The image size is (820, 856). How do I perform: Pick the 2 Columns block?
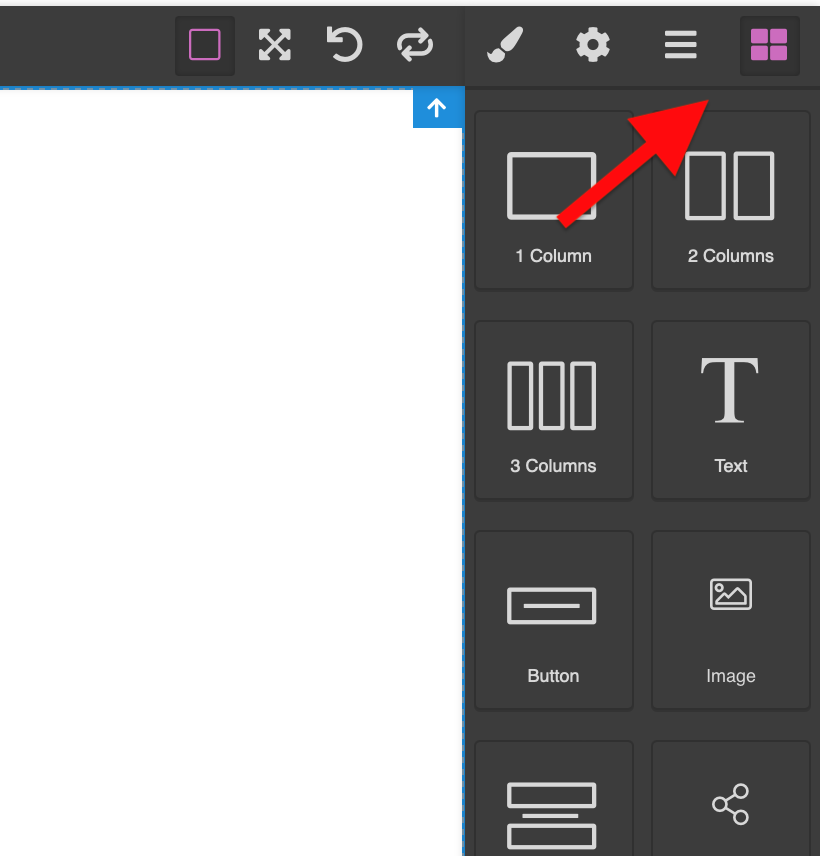pos(730,200)
